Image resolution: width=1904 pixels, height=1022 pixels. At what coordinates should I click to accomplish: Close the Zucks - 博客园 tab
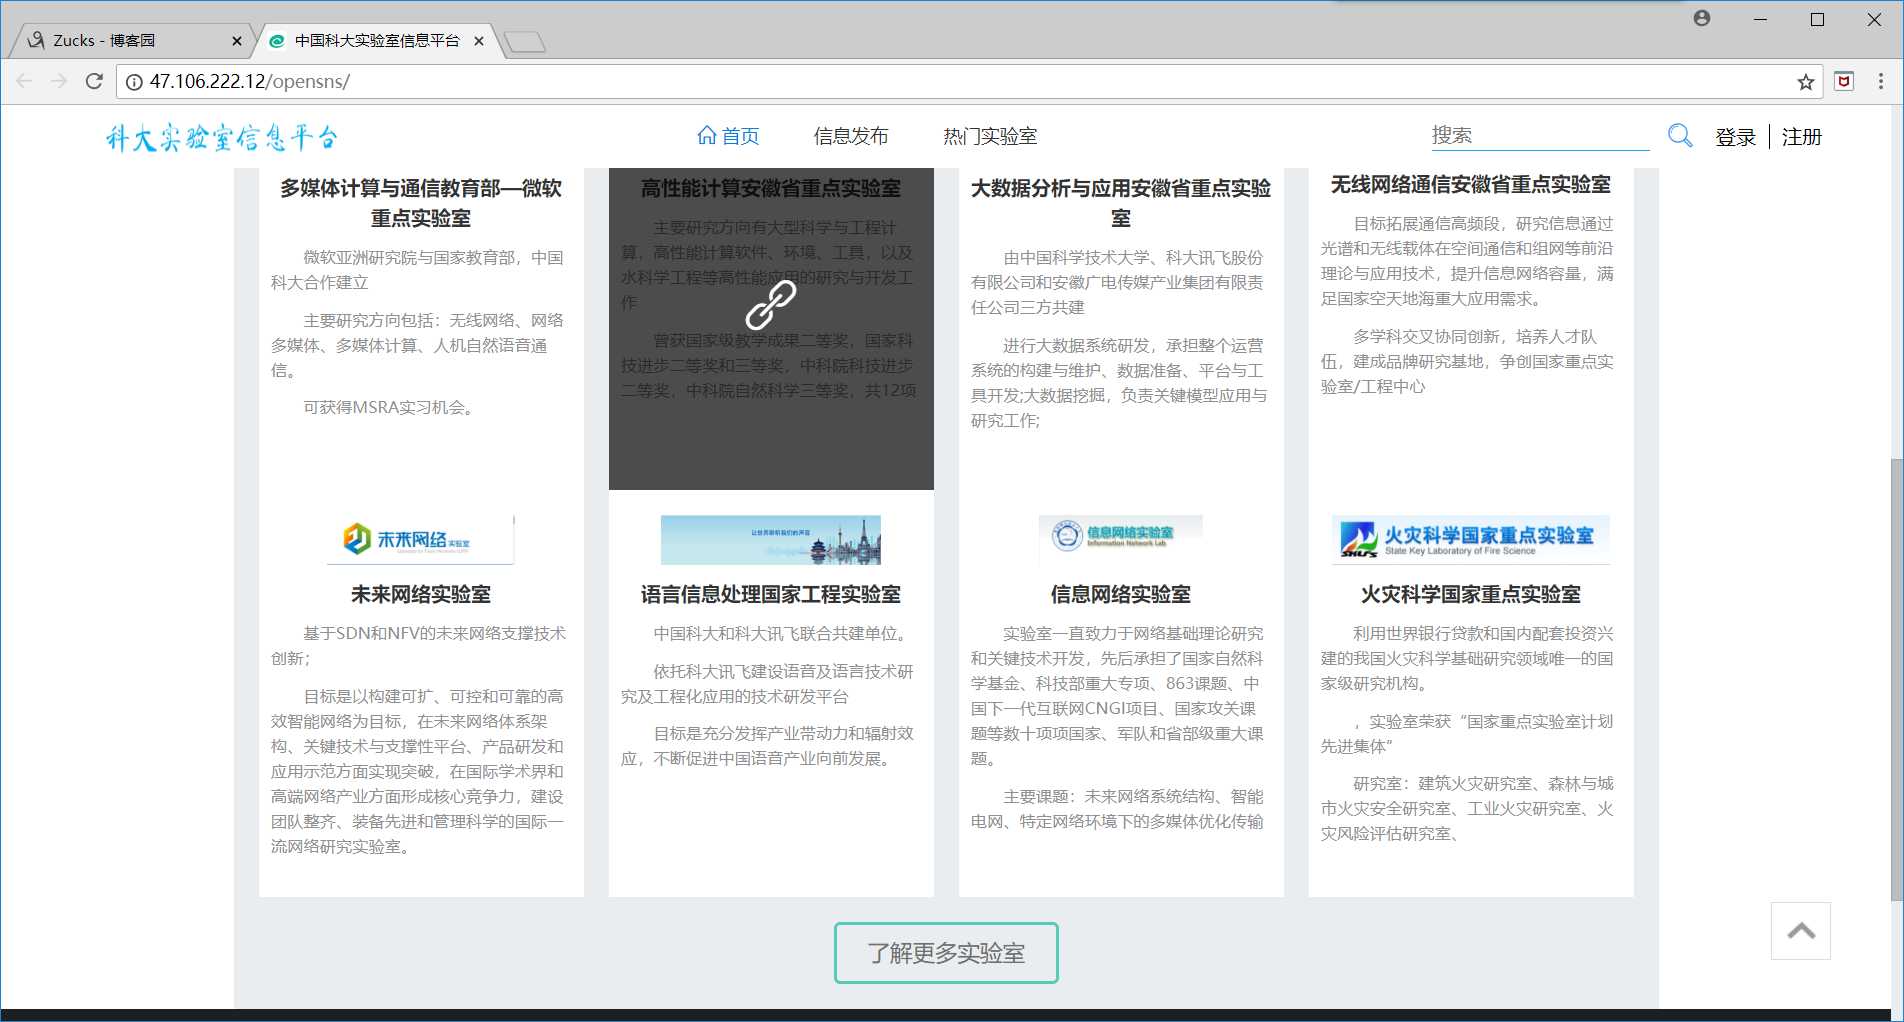(x=237, y=41)
